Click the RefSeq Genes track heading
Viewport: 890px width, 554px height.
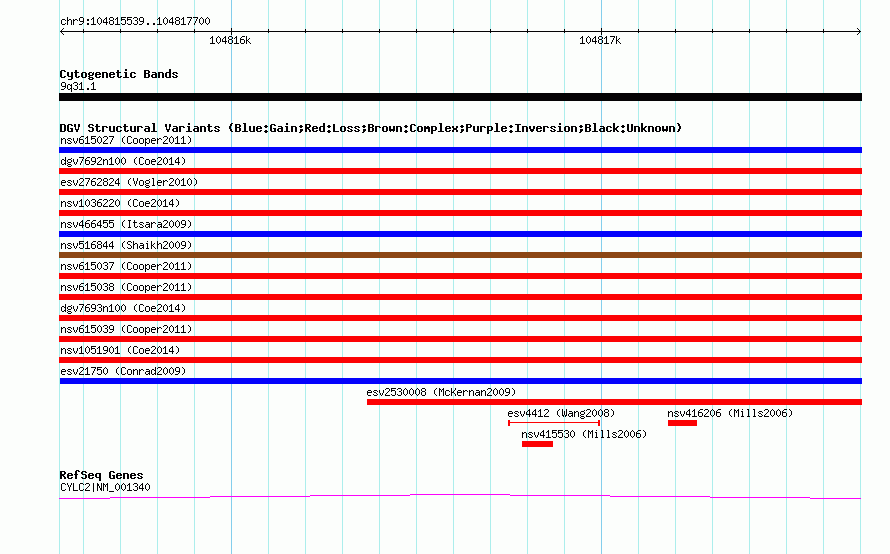(101, 475)
